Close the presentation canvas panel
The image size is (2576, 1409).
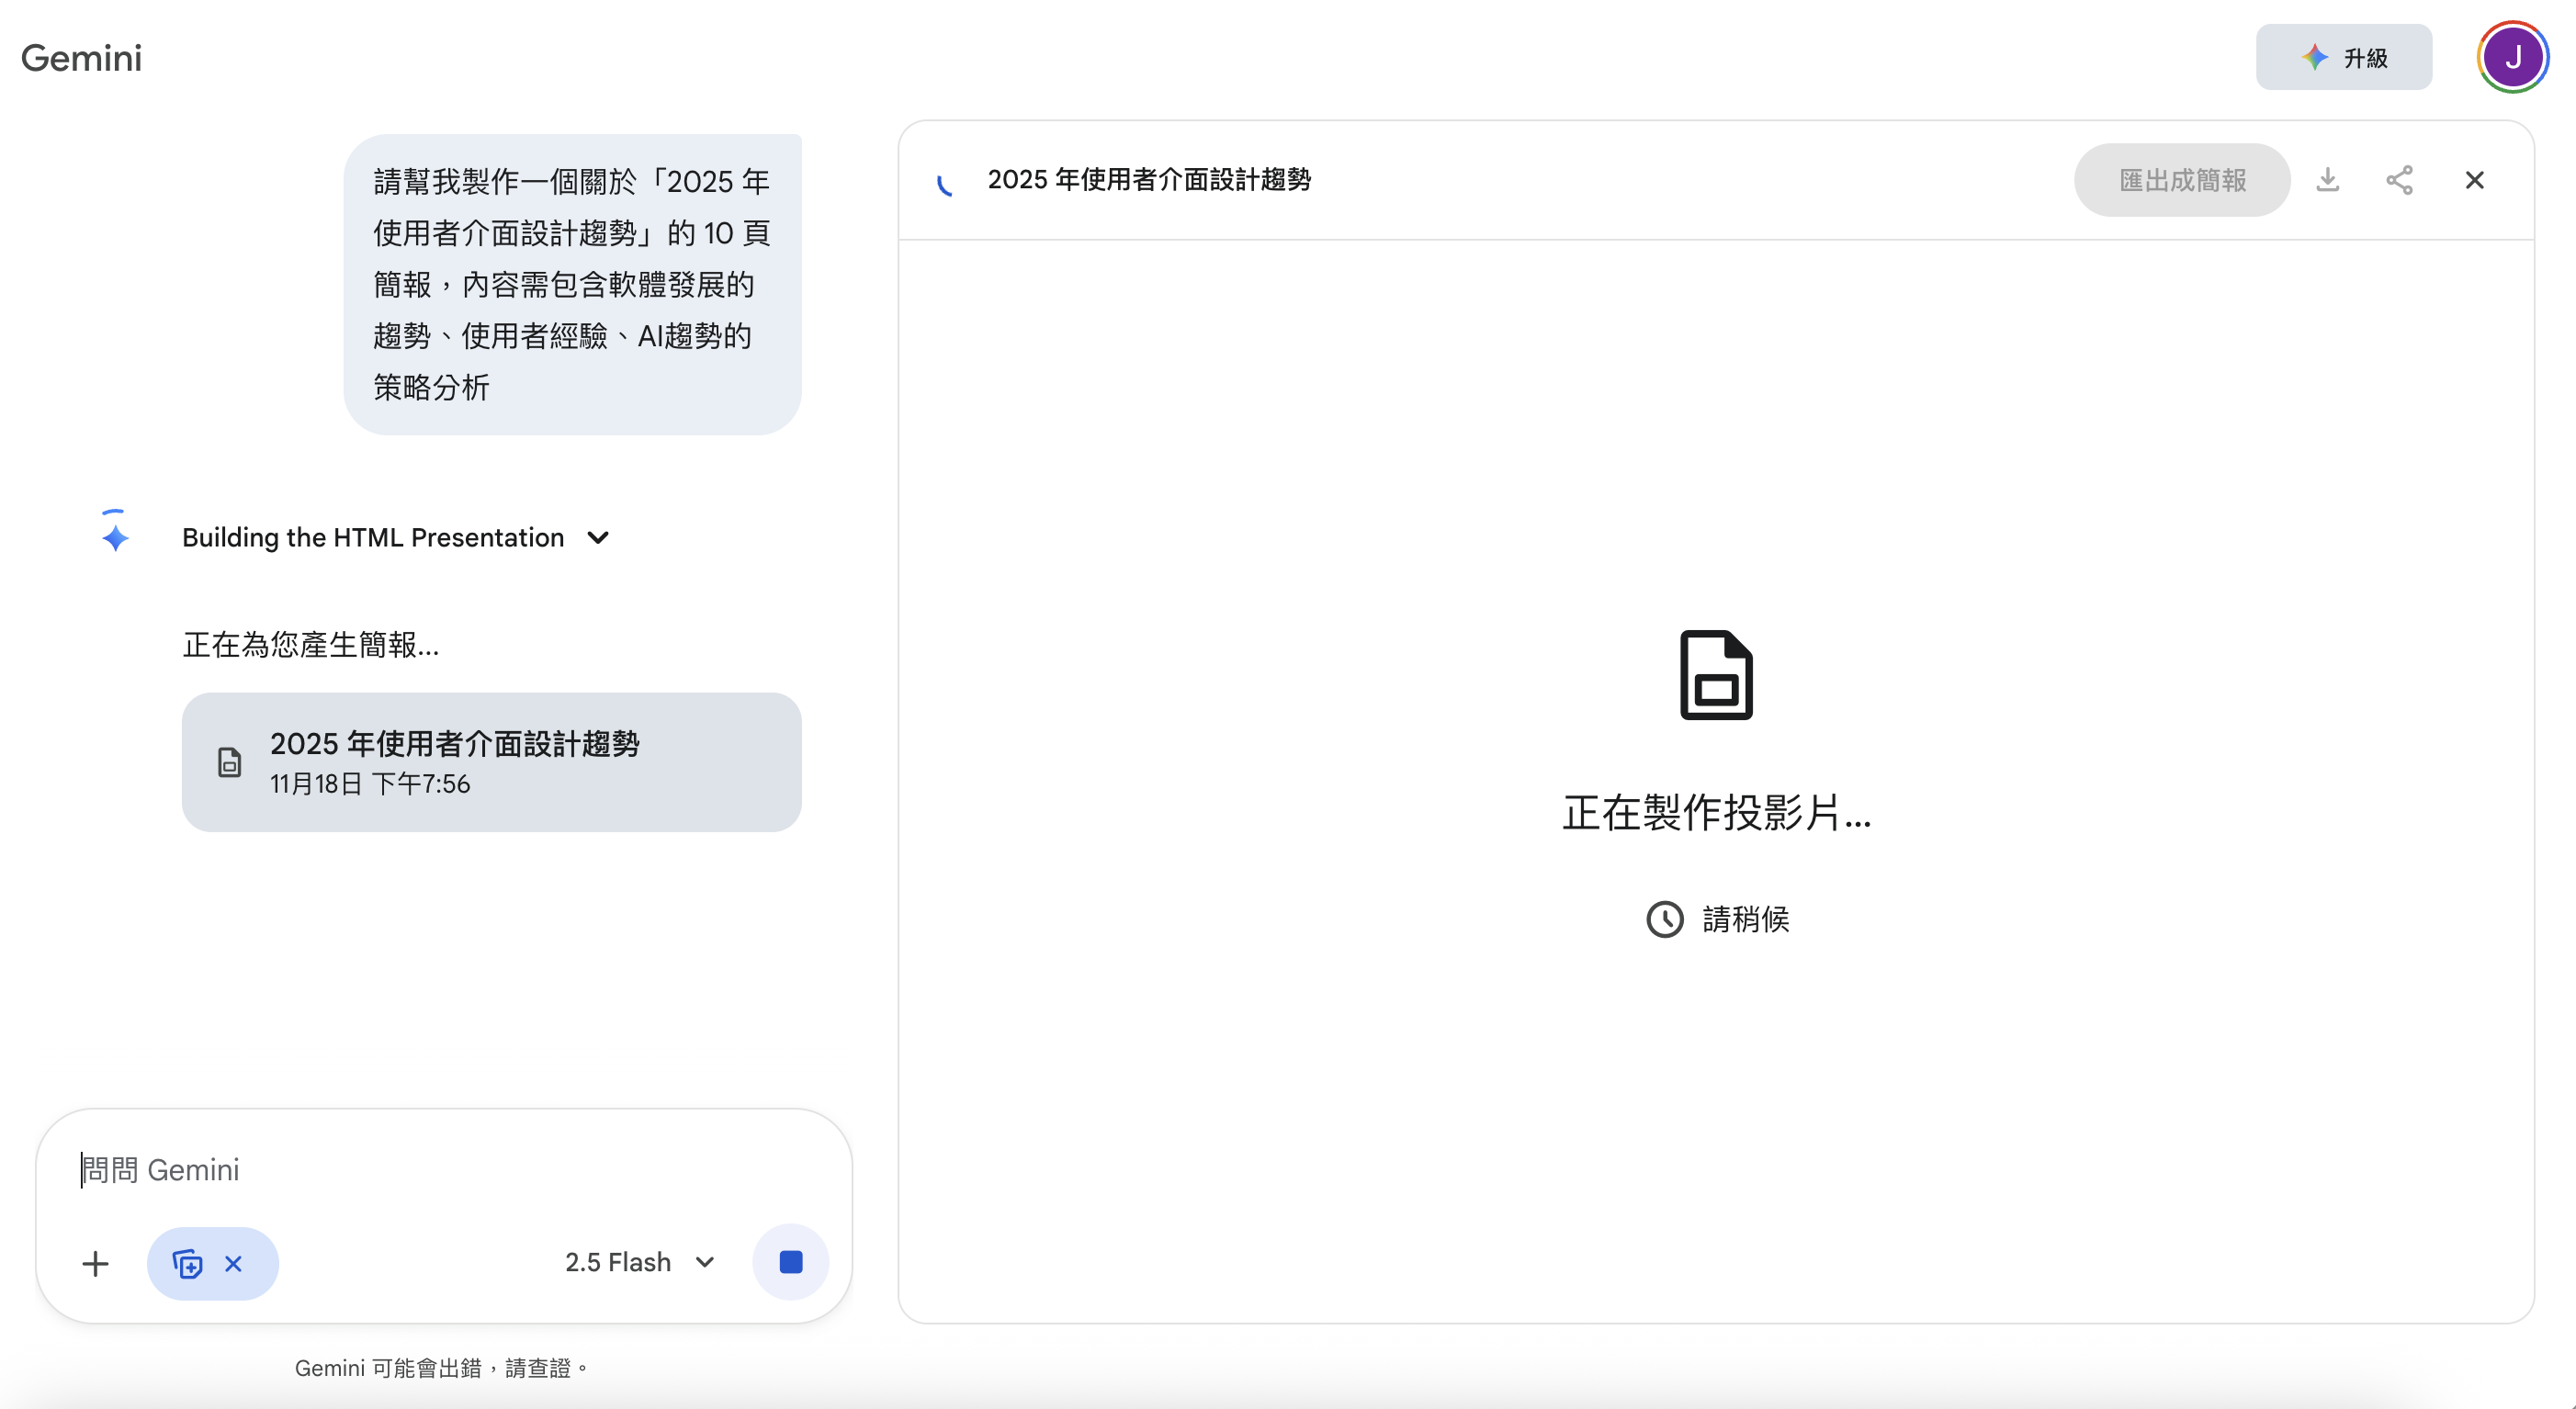pyautogui.click(x=2474, y=180)
